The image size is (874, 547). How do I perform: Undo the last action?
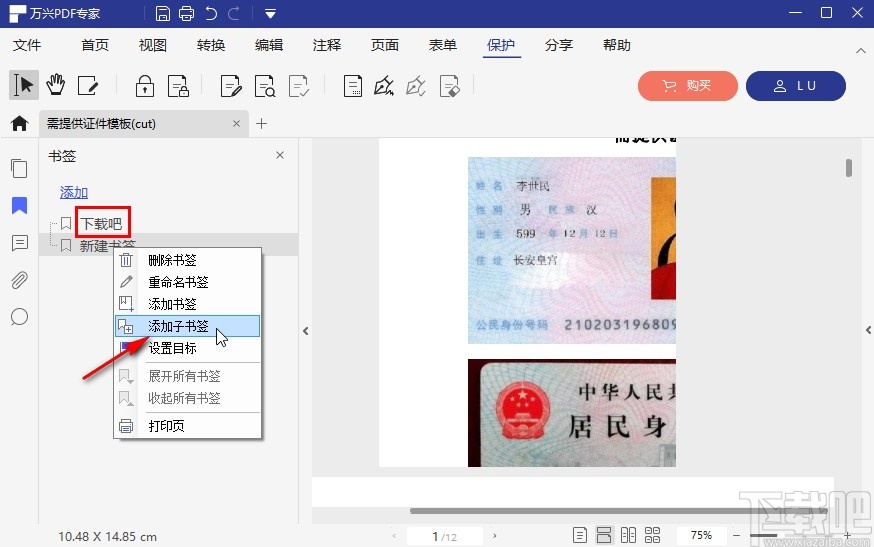click(x=211, y=13)
